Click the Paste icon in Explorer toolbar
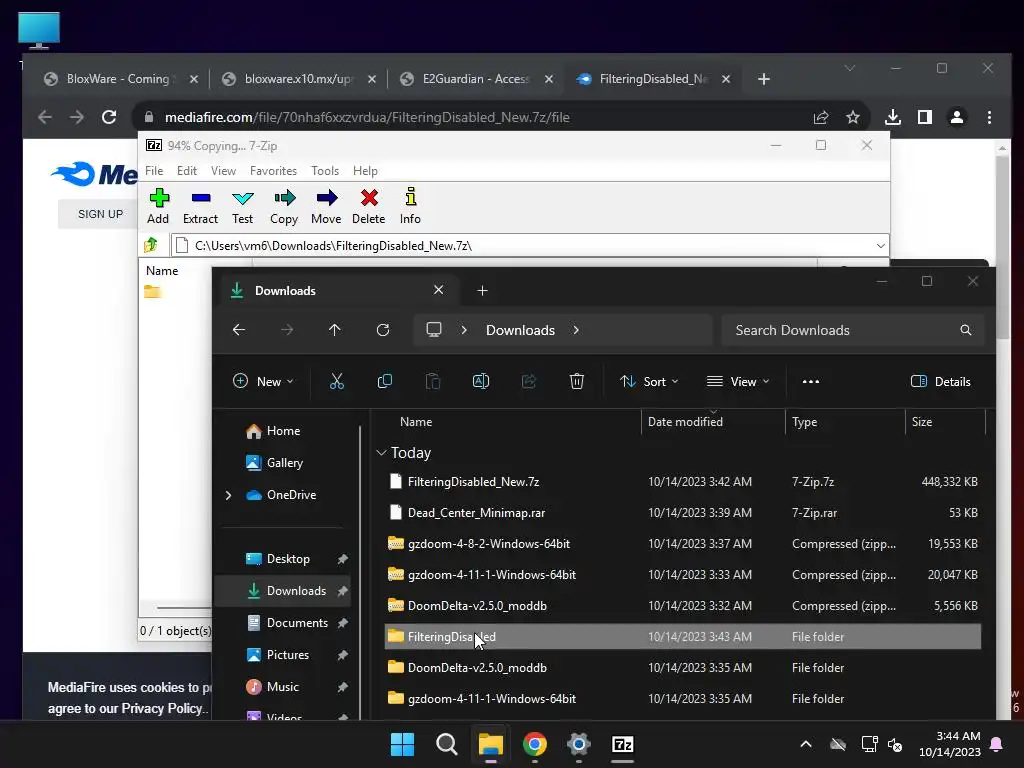 [432, 381]
